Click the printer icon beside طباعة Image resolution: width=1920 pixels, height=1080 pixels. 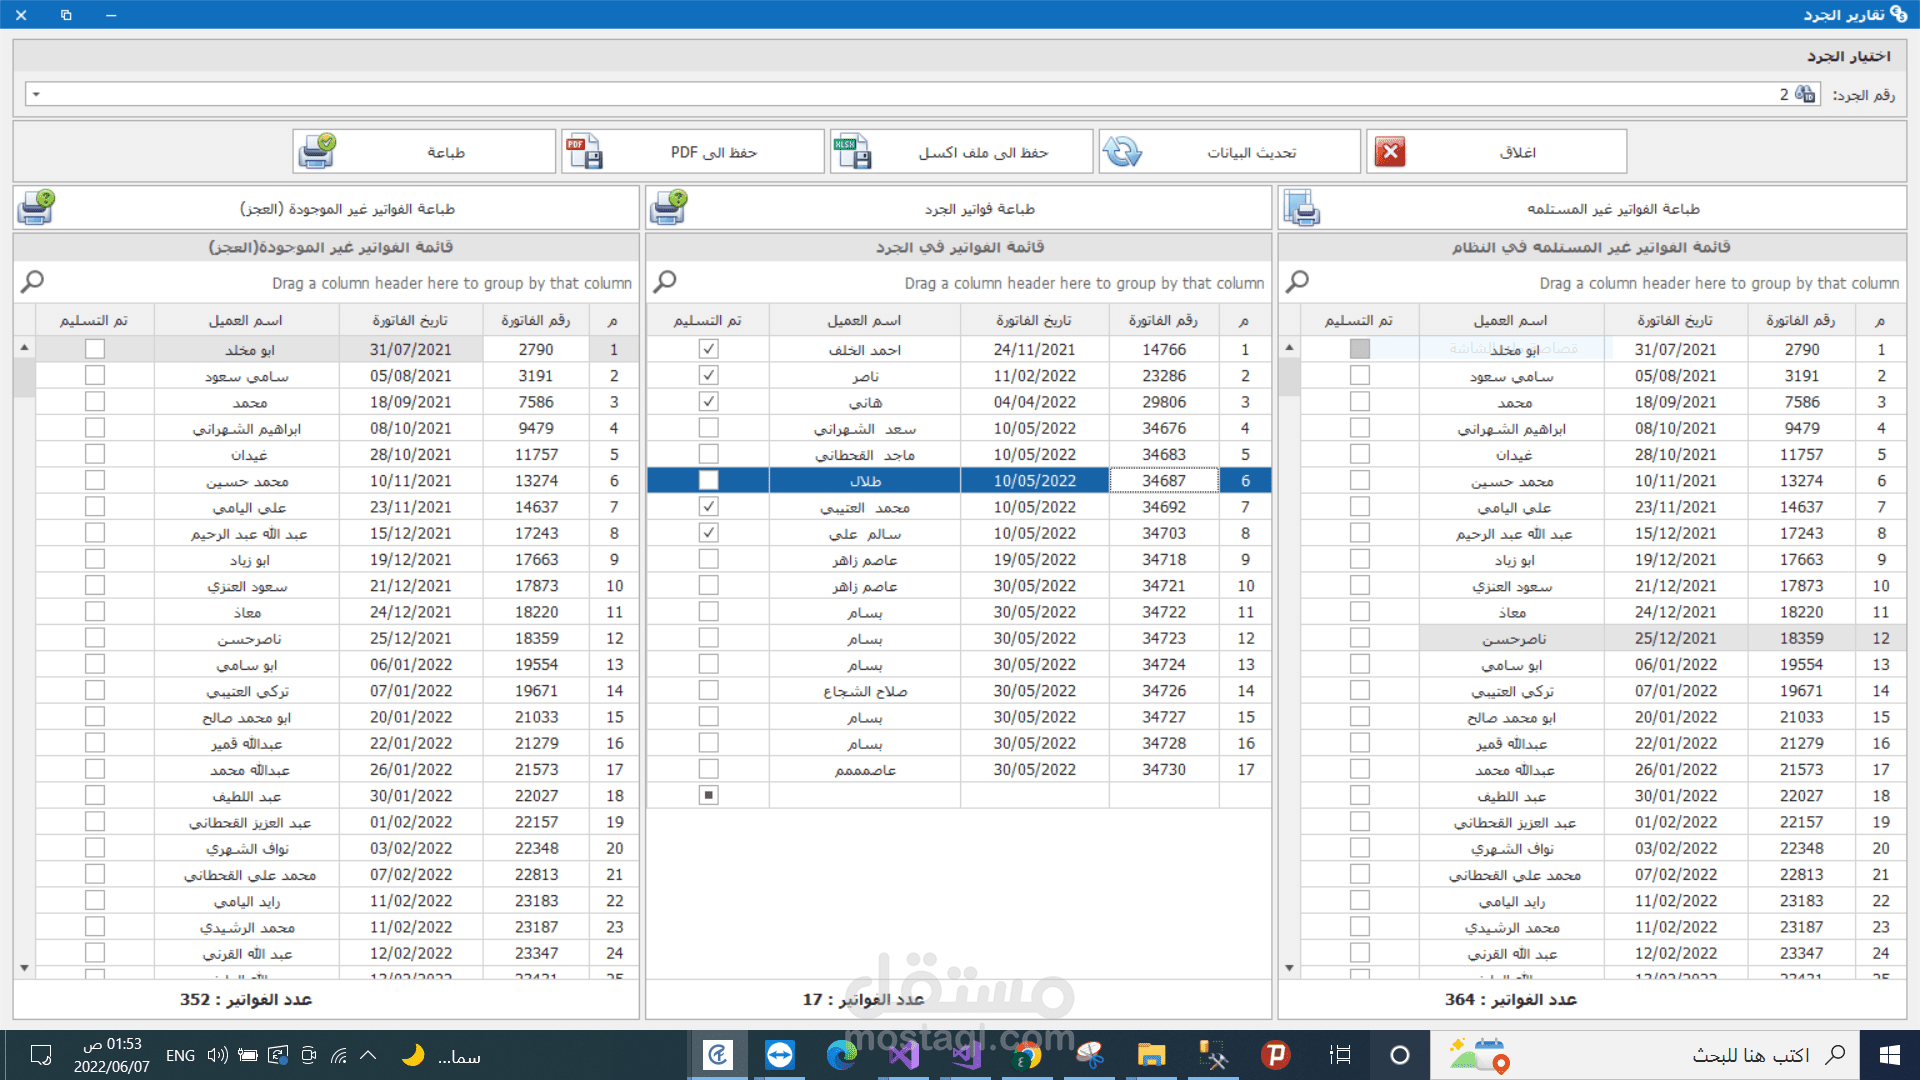318,152
